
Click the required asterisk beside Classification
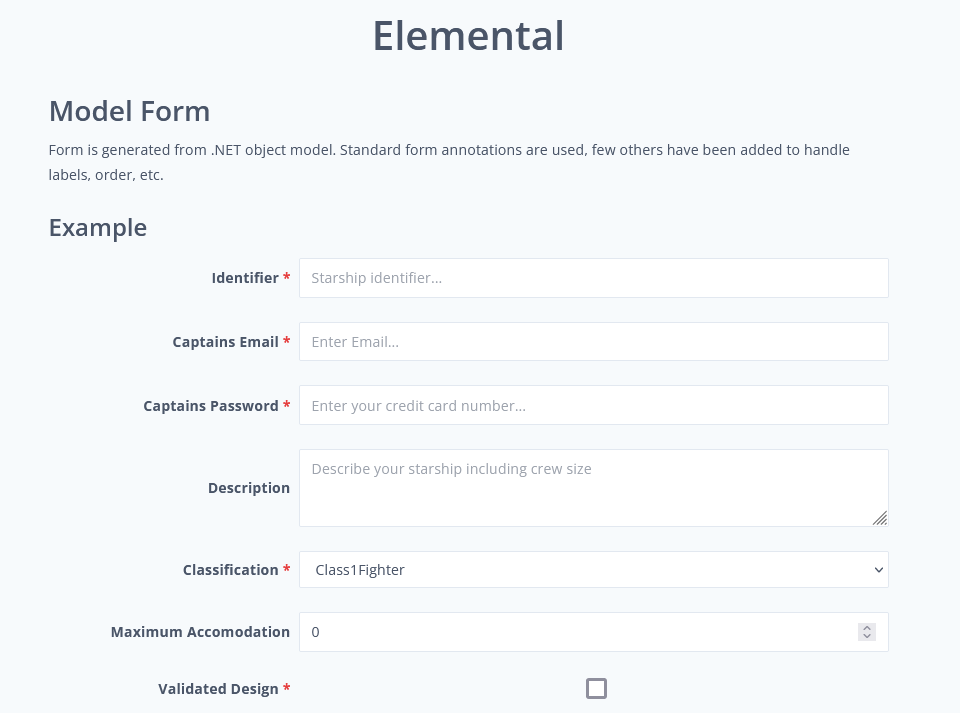[287, 569]
